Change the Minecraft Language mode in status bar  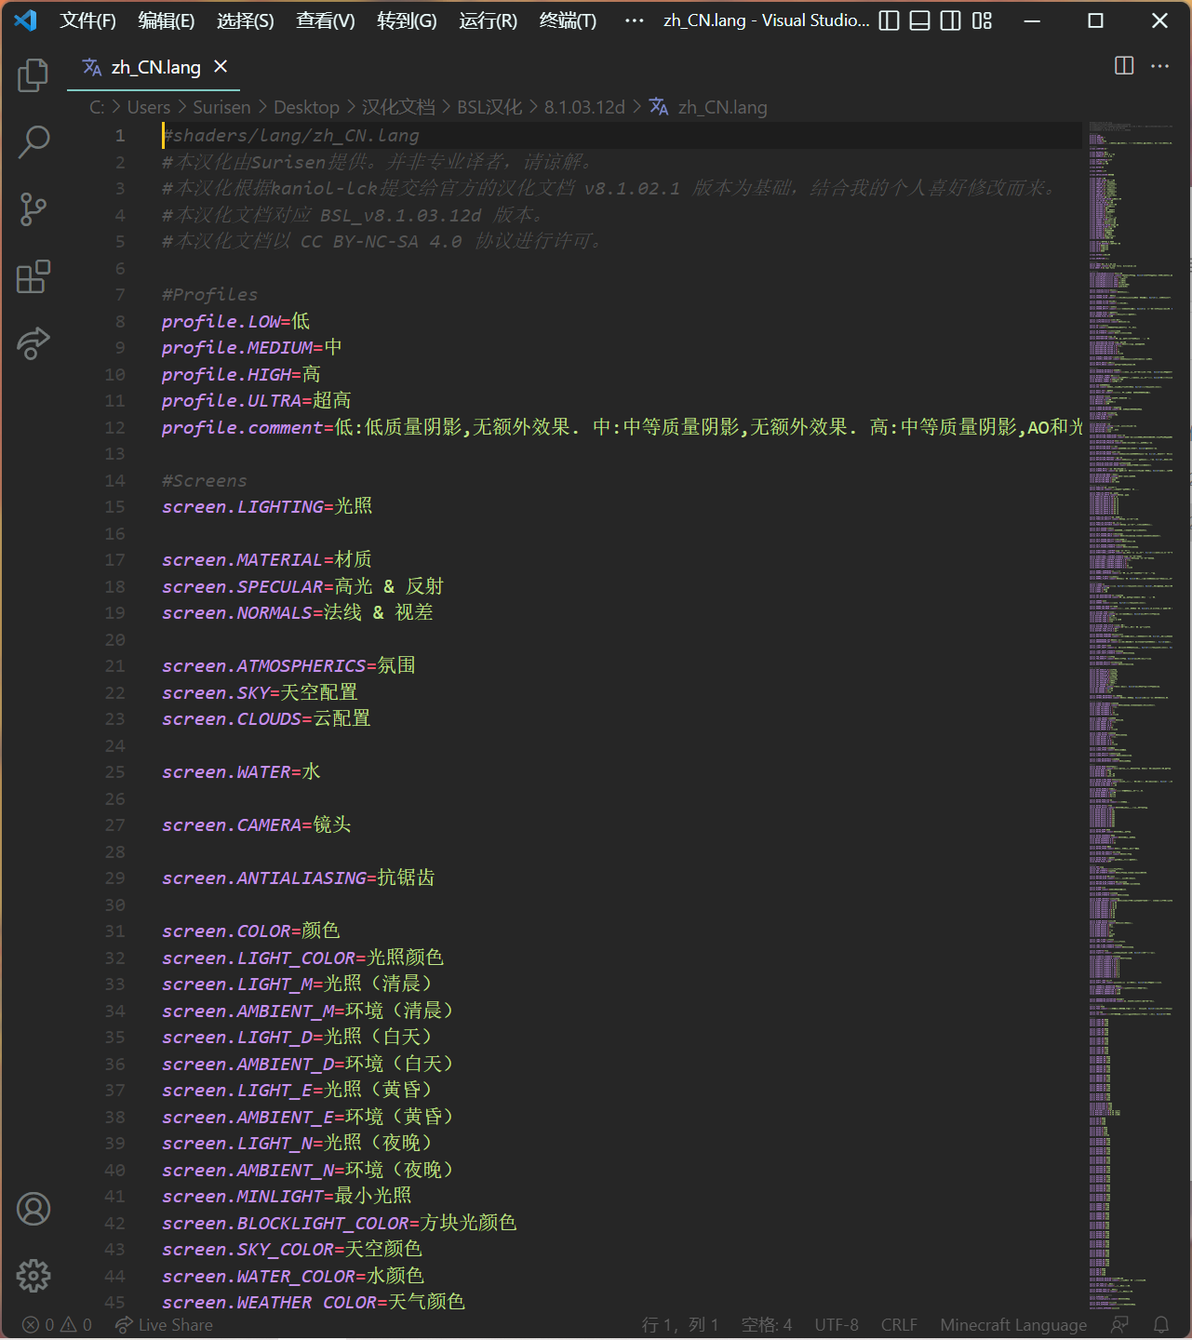(1013, 1325)
